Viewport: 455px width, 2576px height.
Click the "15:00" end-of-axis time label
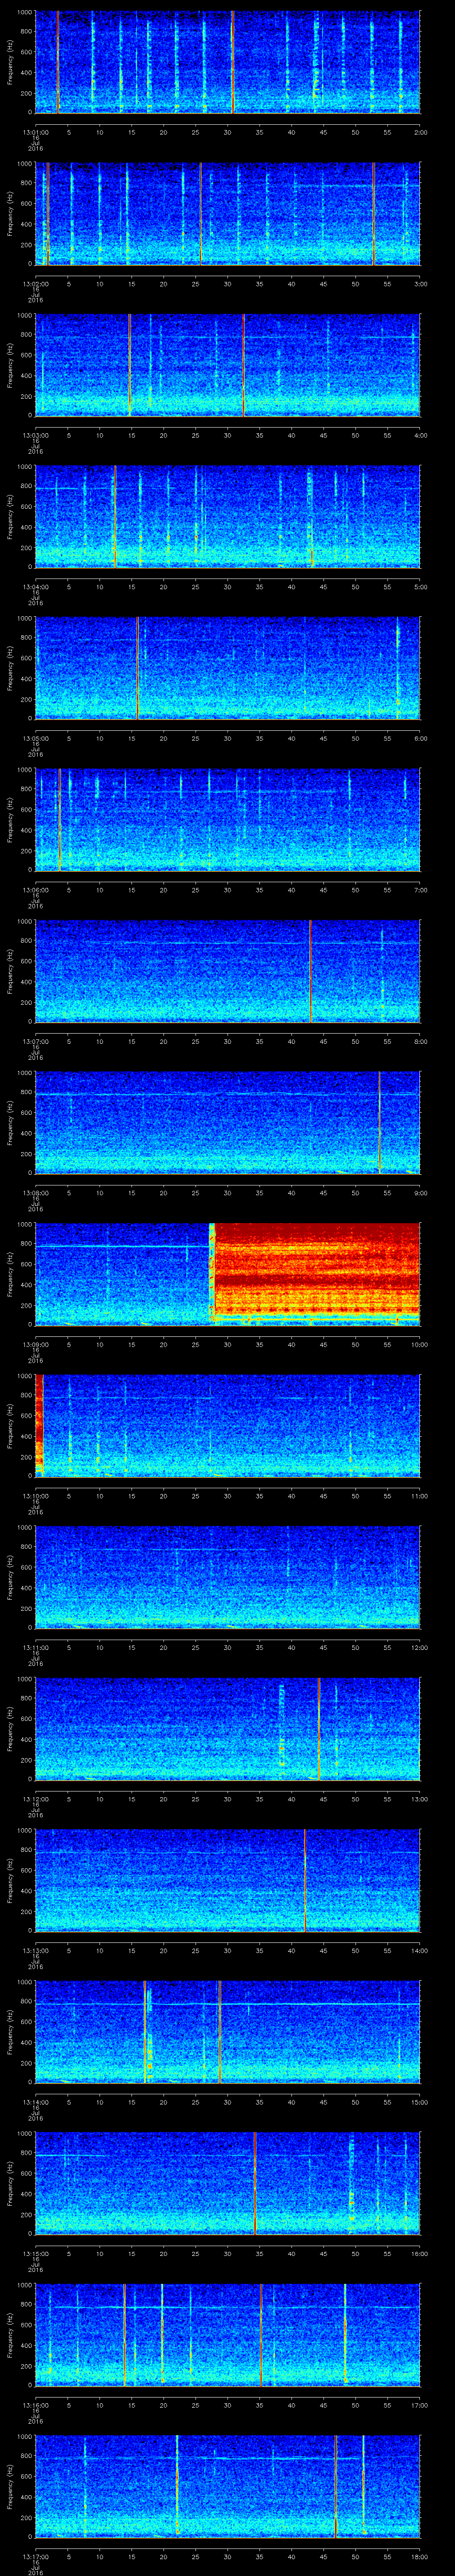[x=419, y=2102]
